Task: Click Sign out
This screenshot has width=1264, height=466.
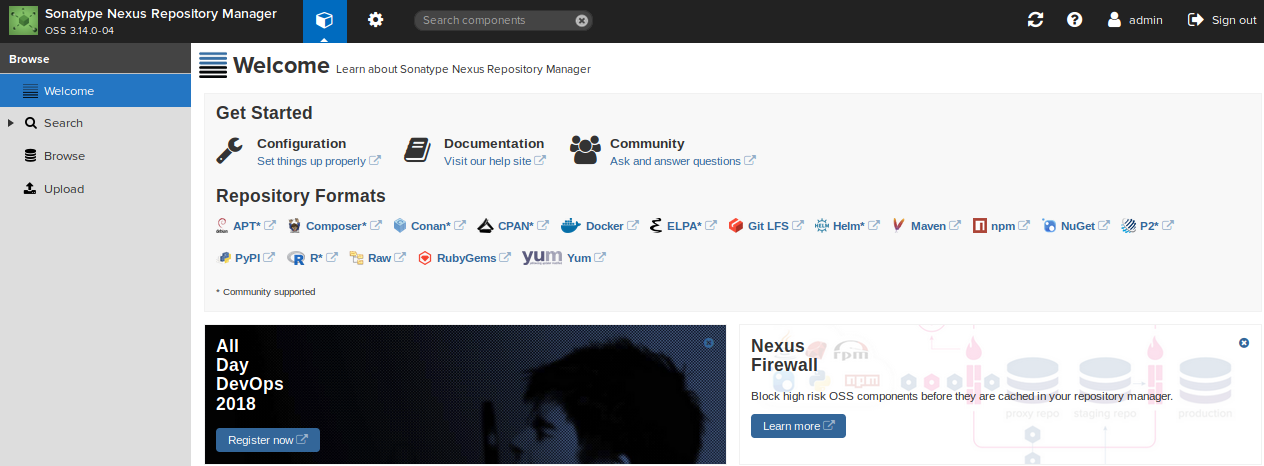Action: 1222,20
